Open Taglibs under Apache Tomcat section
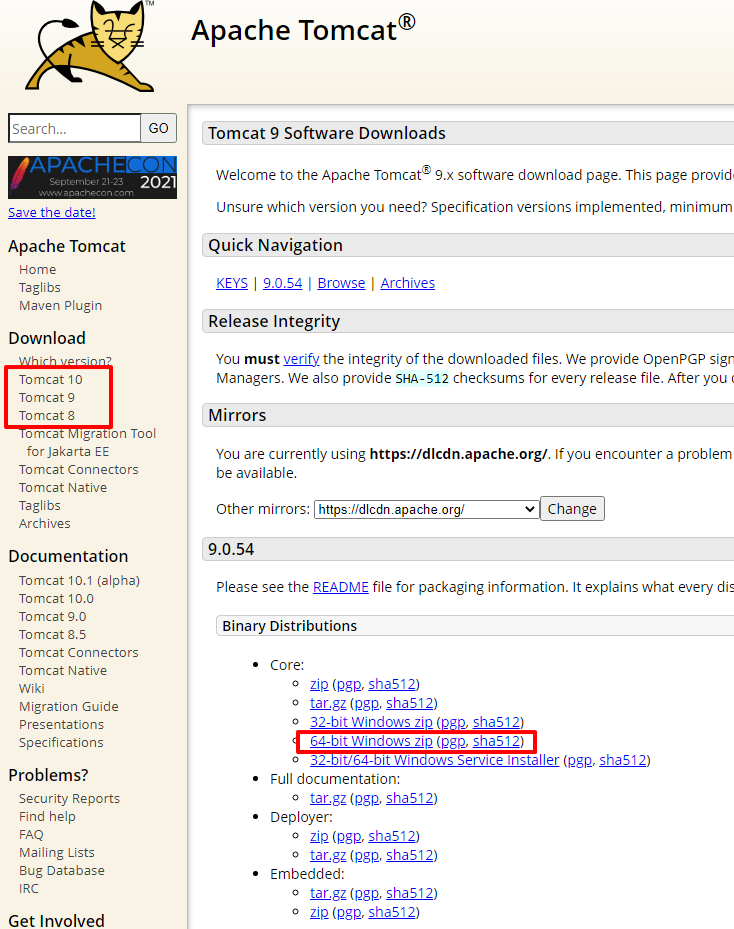This screenshot has width=734, height=929. 40,287
